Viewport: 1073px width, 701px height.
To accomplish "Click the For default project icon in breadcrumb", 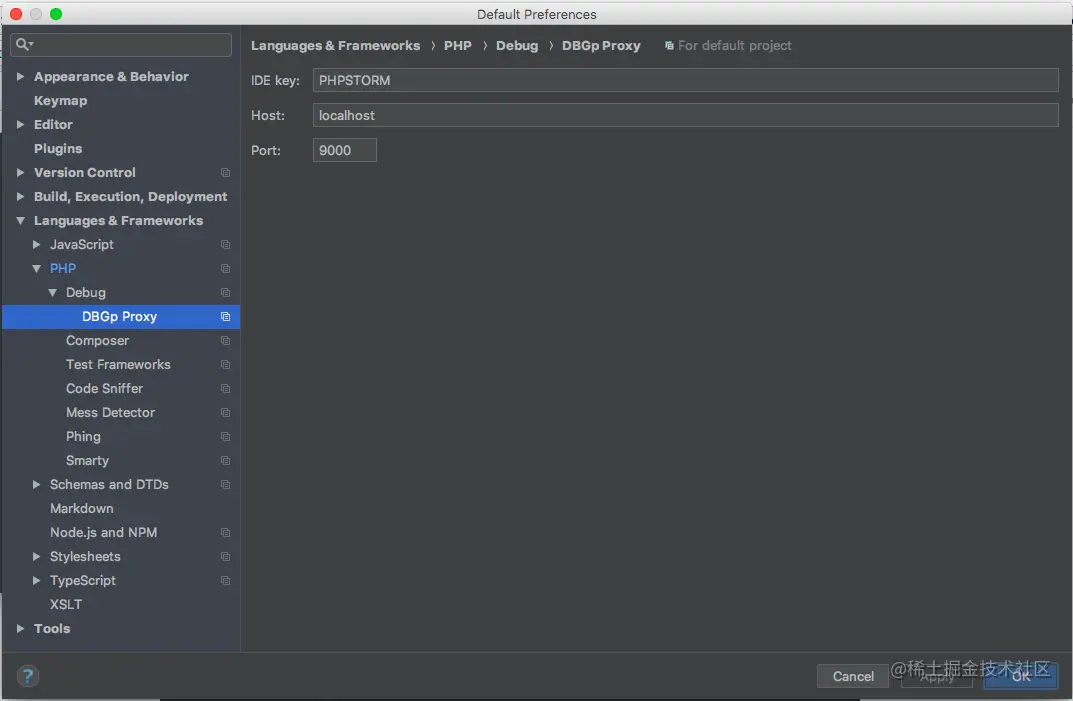I will [x=669, y=46].
